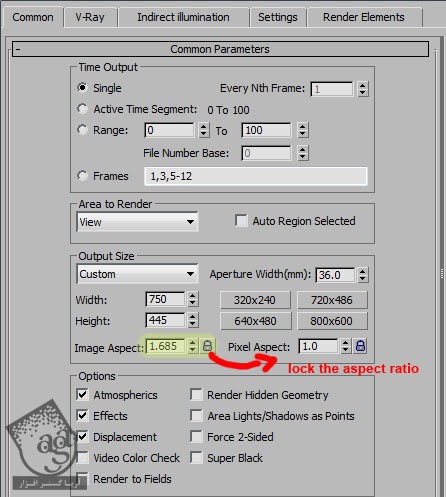446x497 pixels.
Task: Click the Aperture Width spinner arrows
Action: click(363, 275)
